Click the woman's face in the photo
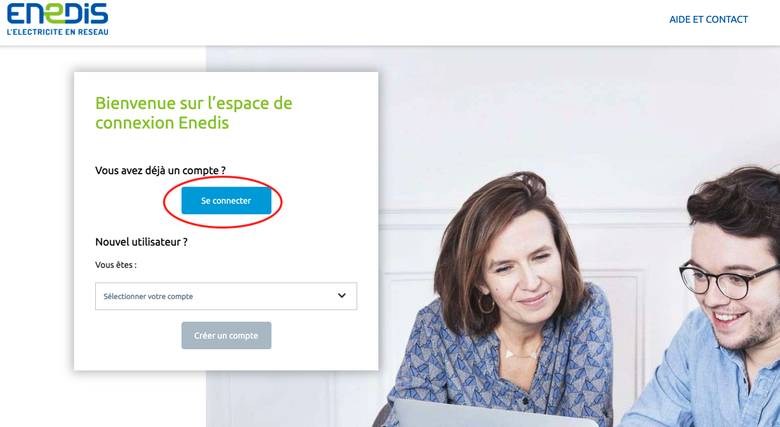The image size is (780, 427). pyautogui.click(x=521, y=269)
